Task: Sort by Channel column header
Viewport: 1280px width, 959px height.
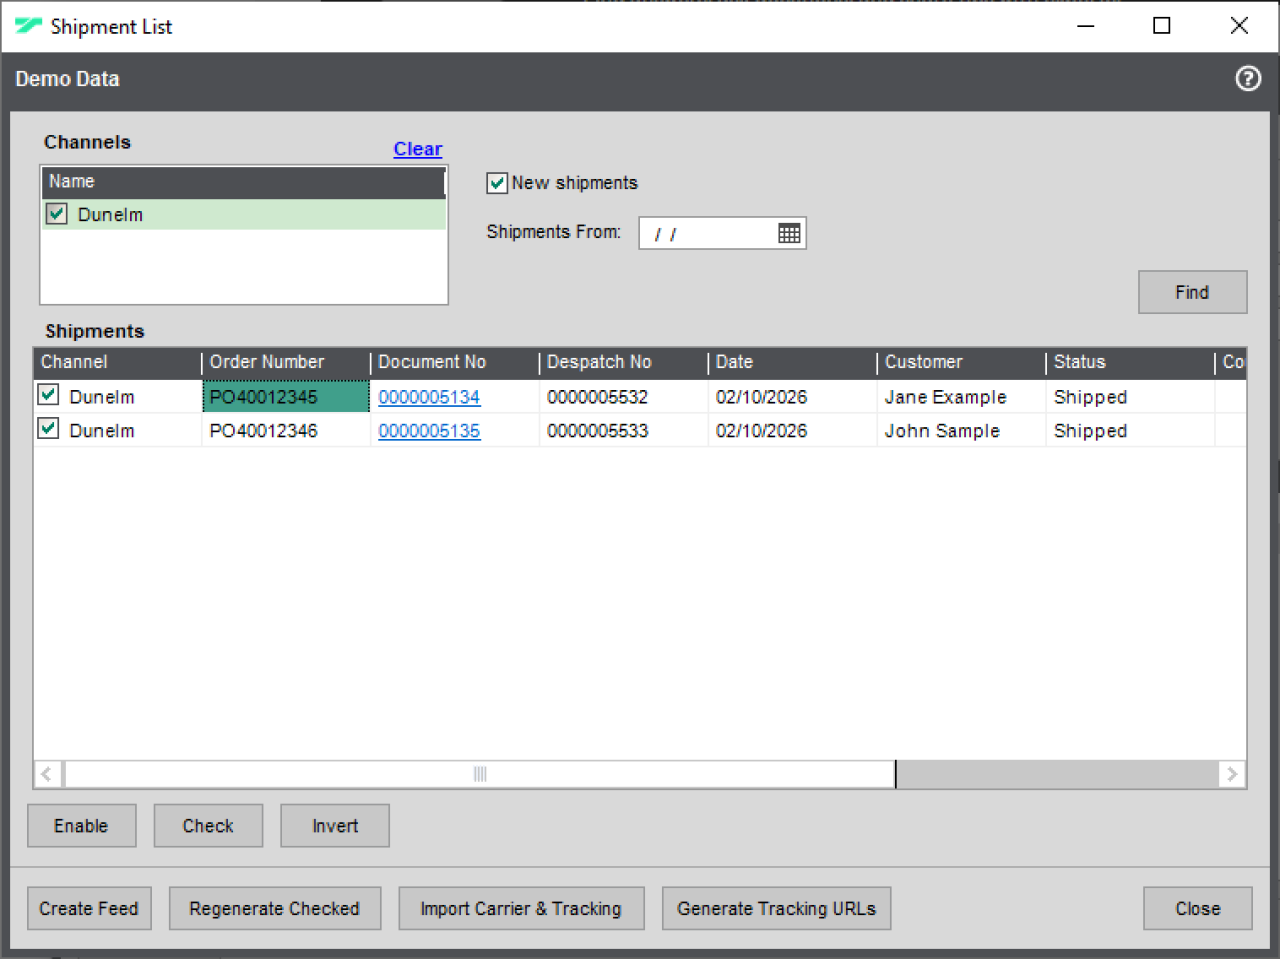Action: tap(118, 362)
